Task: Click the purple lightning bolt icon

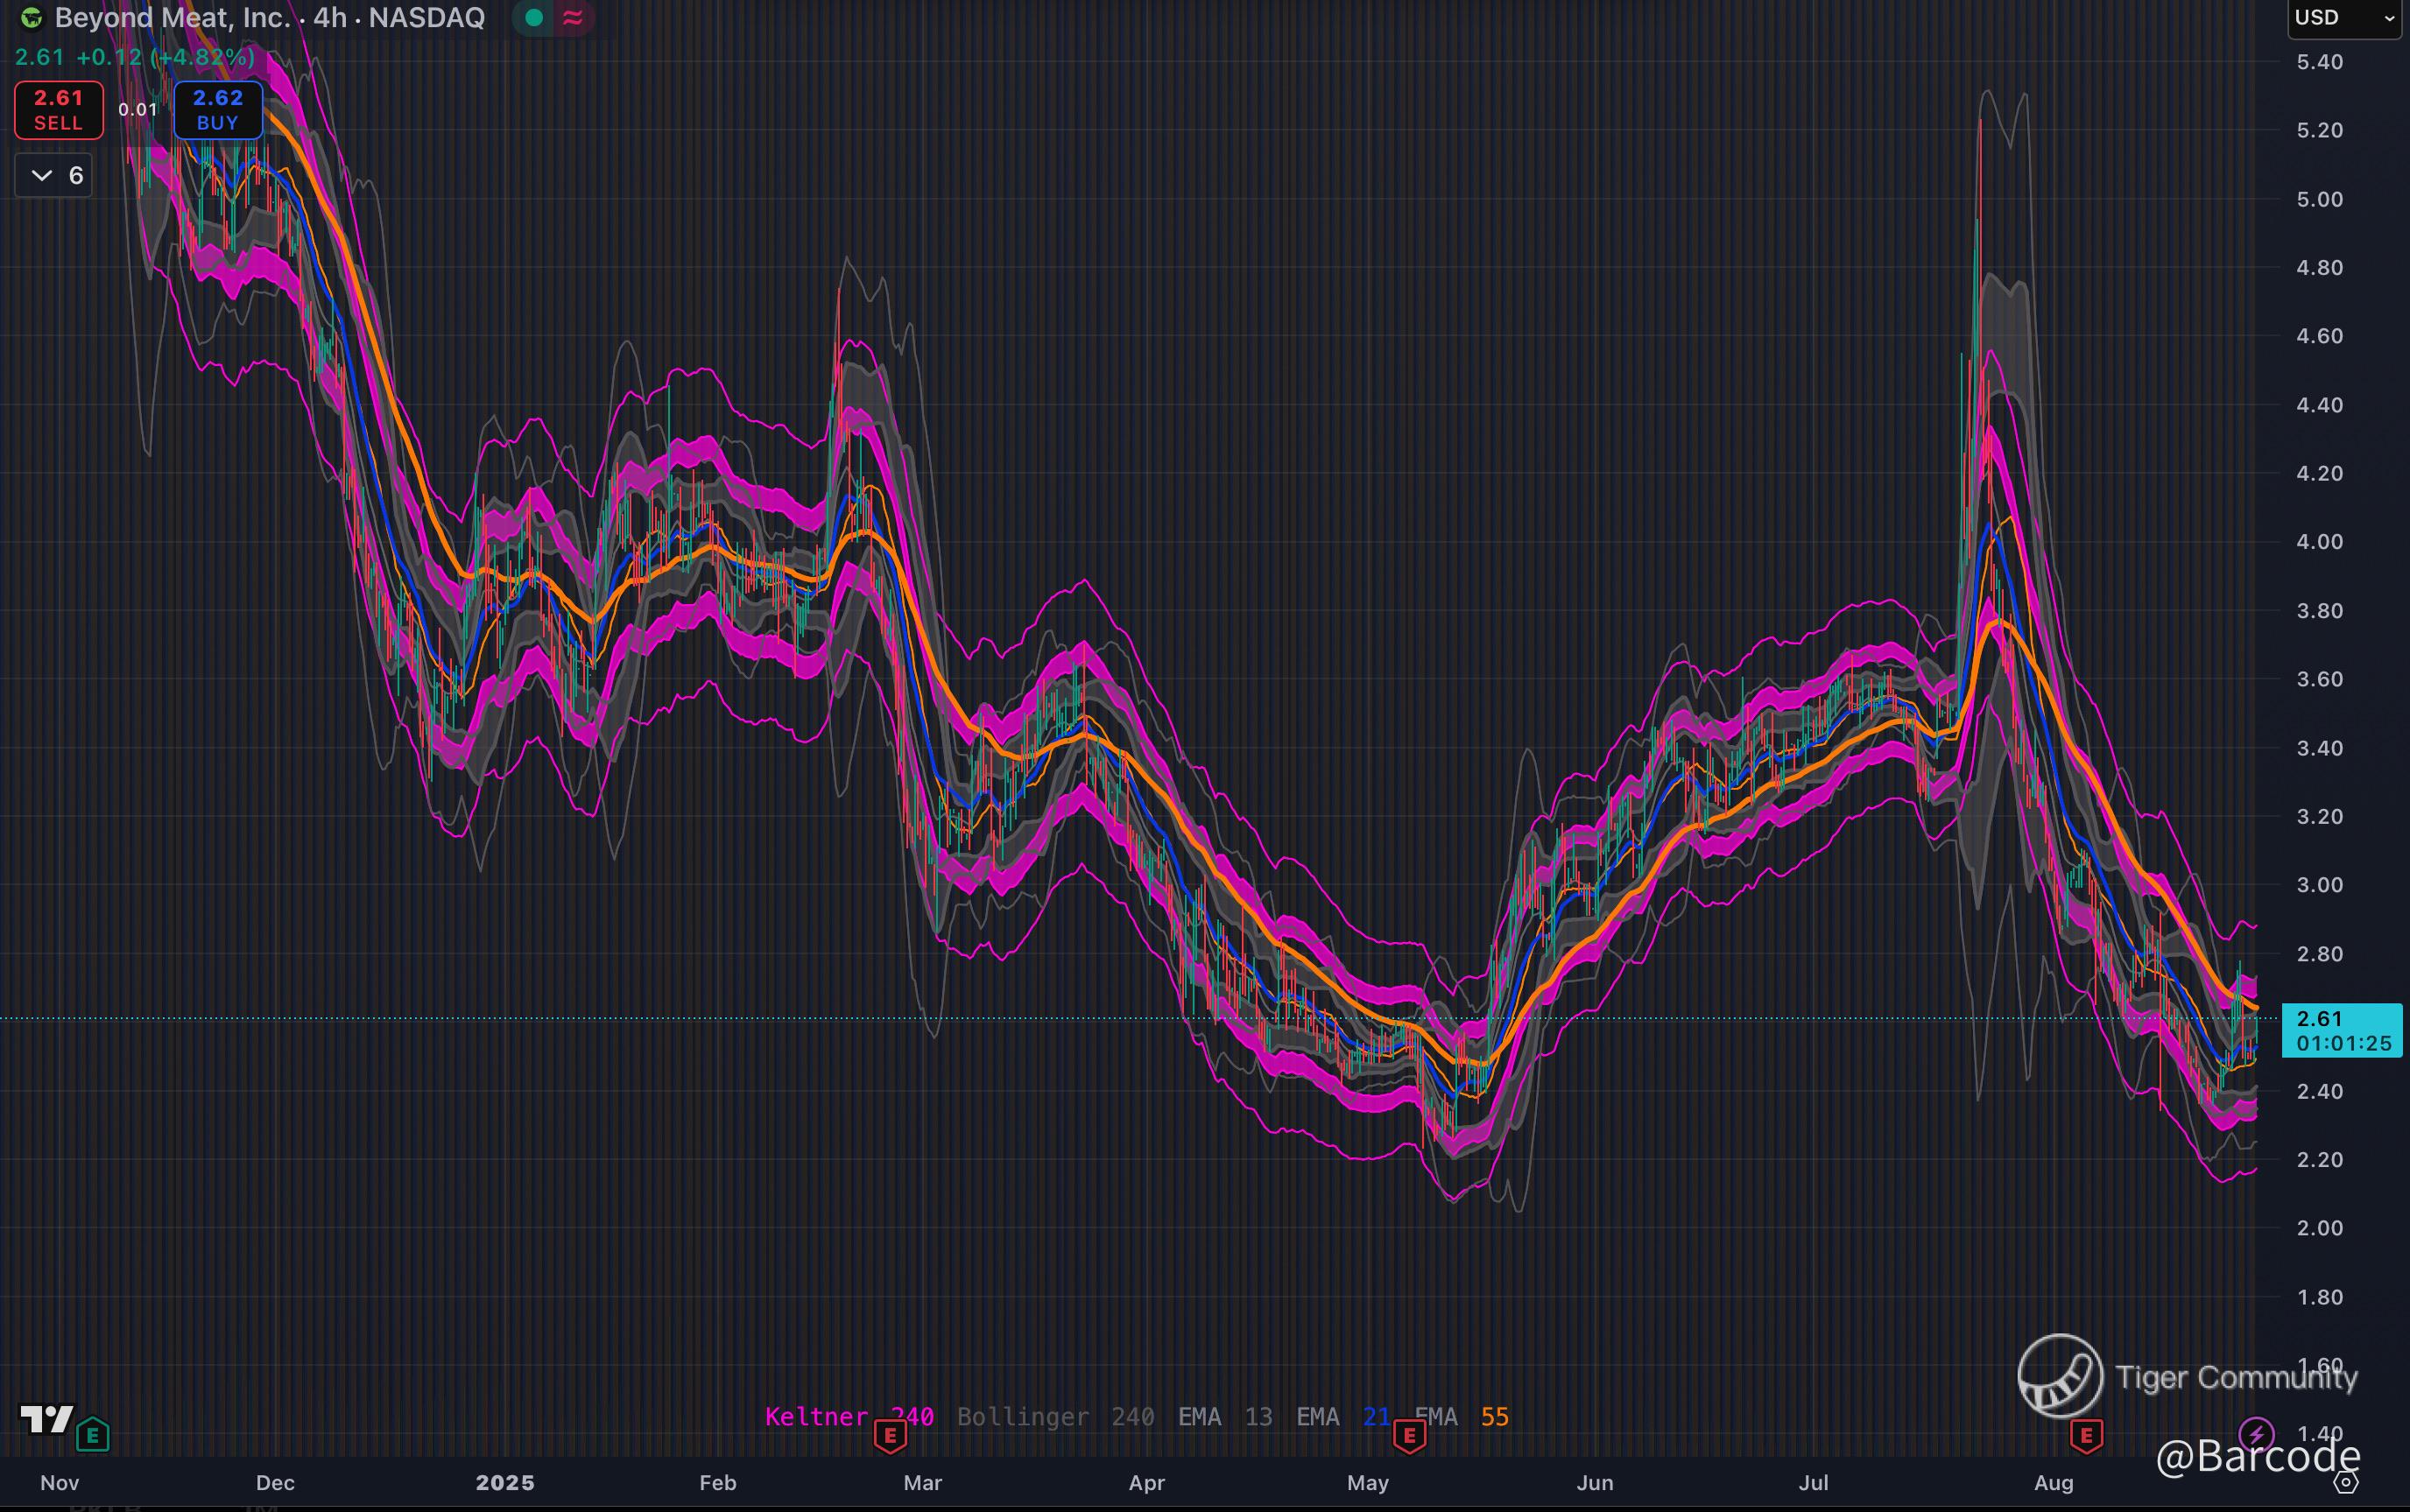Action: [2256, 1436]
